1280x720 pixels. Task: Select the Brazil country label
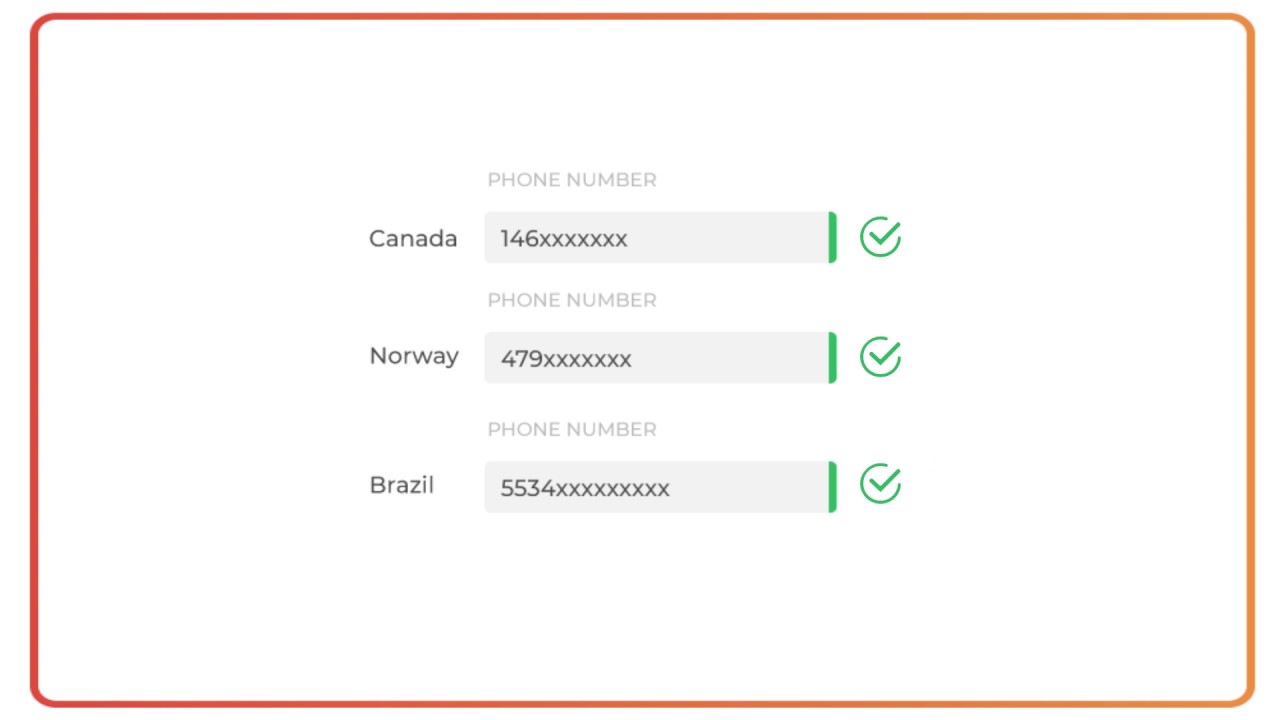coord(402,485)
